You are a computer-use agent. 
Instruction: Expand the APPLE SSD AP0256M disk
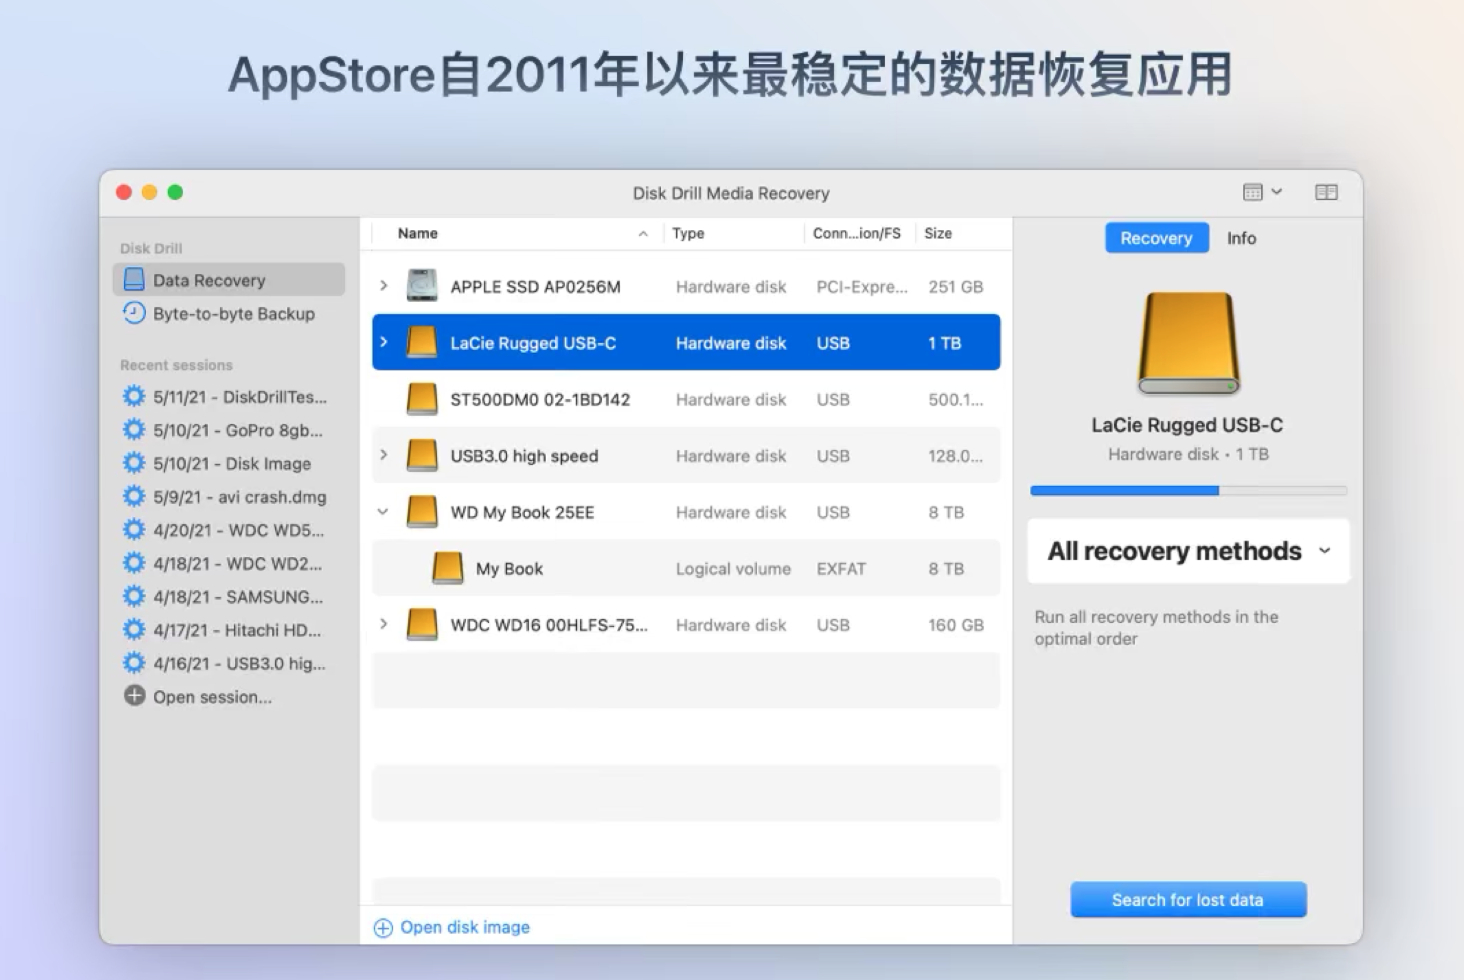[384, 286]
